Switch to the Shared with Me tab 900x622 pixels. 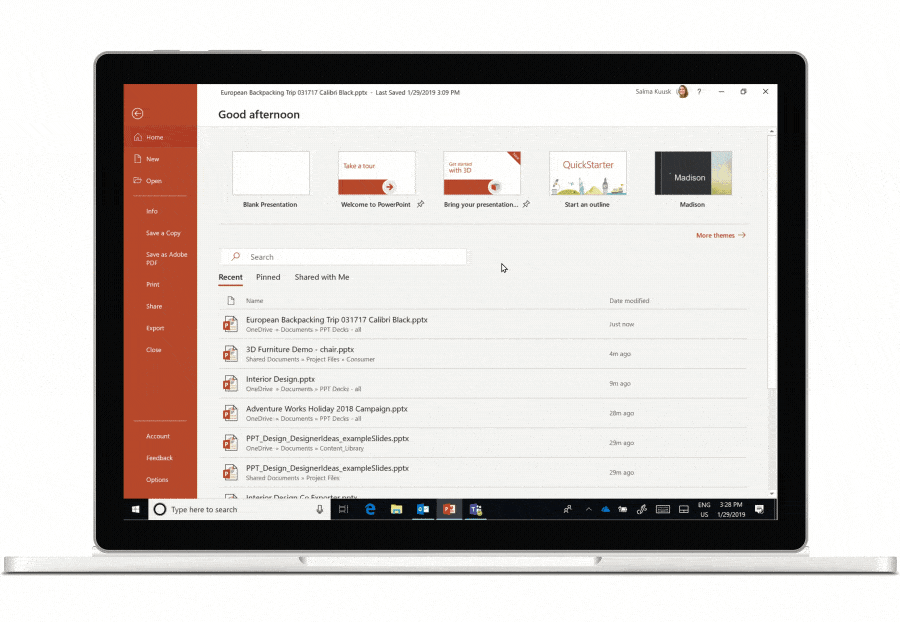point(322,277)
